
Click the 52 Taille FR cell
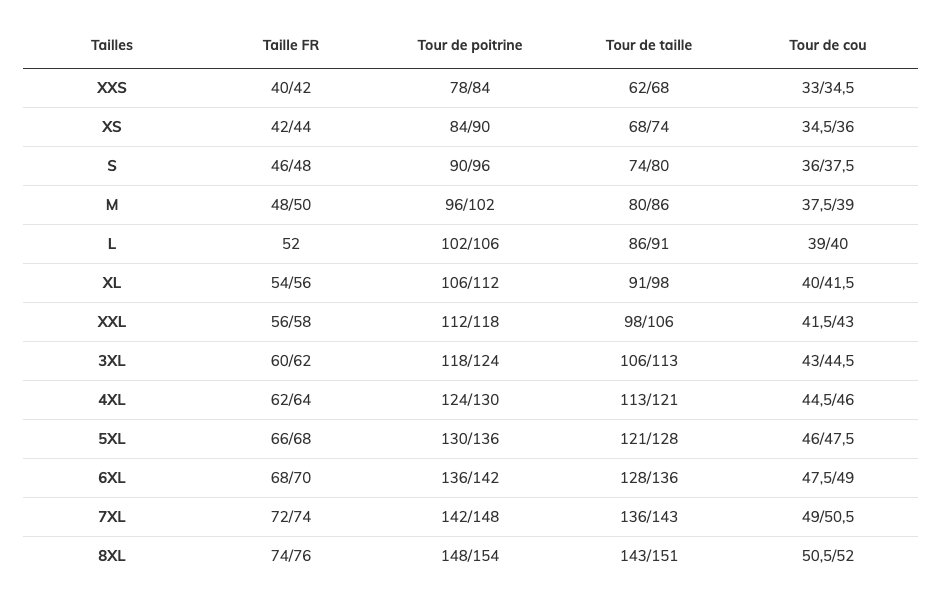coord(291,244)
